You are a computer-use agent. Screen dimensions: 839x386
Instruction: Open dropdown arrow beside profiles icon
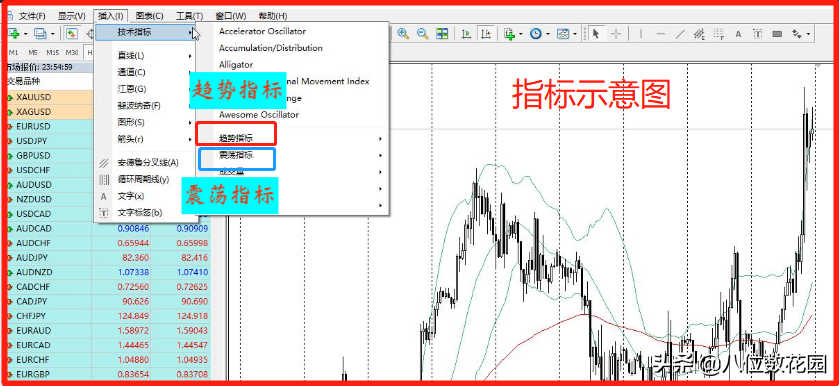(52, 34)
